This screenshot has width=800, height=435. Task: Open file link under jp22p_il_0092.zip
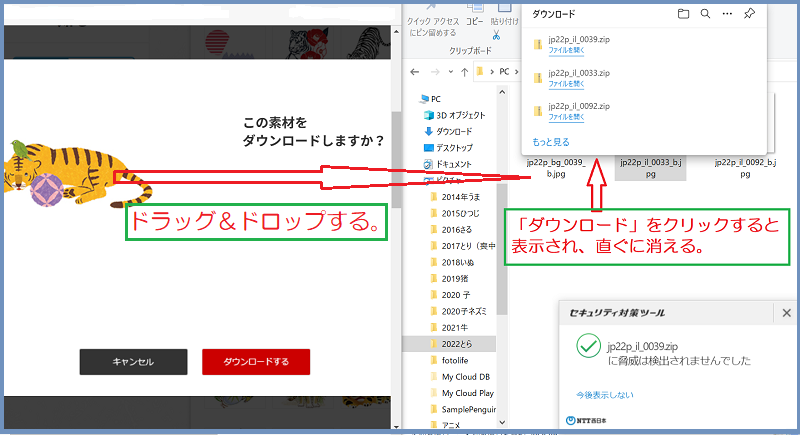pos(566,117)
